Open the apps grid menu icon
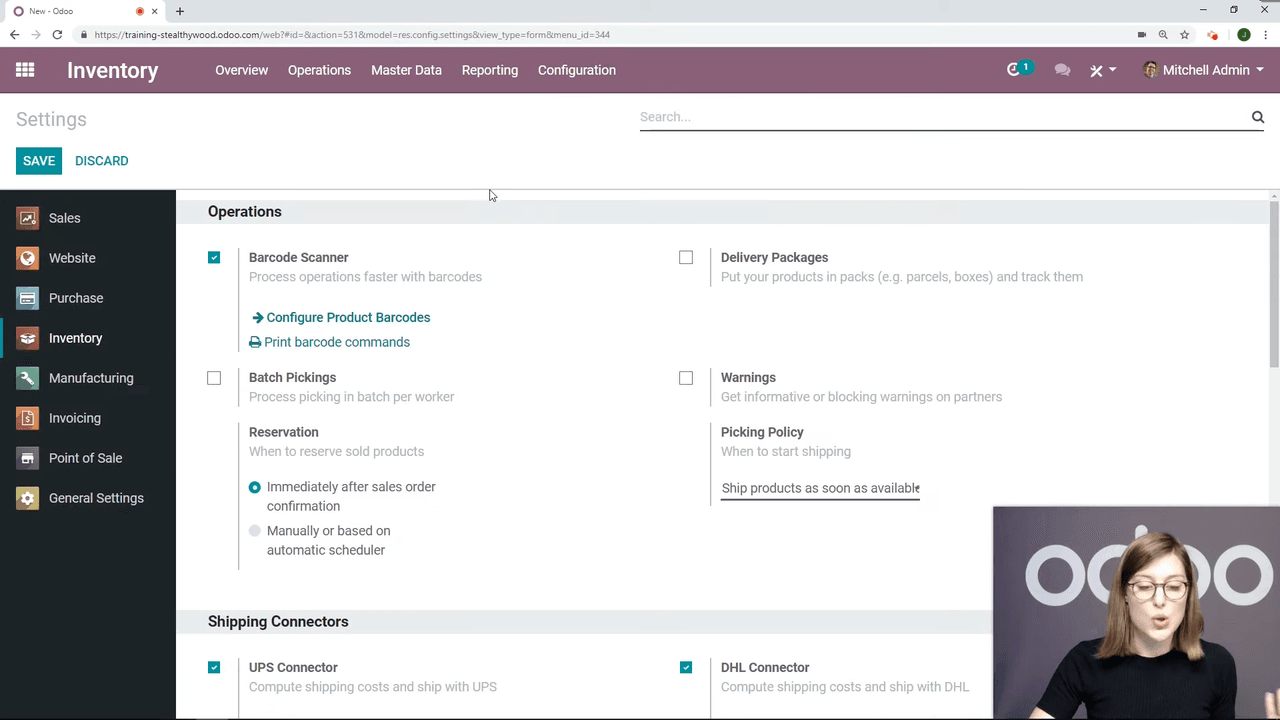 point(25,70)
